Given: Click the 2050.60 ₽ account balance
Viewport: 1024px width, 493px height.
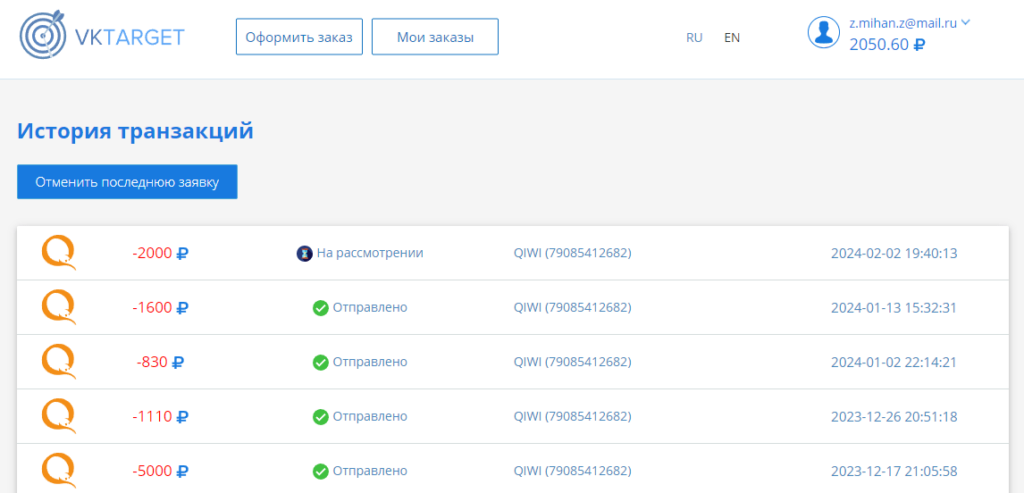Looking at the screenshot, I should 886,45.
